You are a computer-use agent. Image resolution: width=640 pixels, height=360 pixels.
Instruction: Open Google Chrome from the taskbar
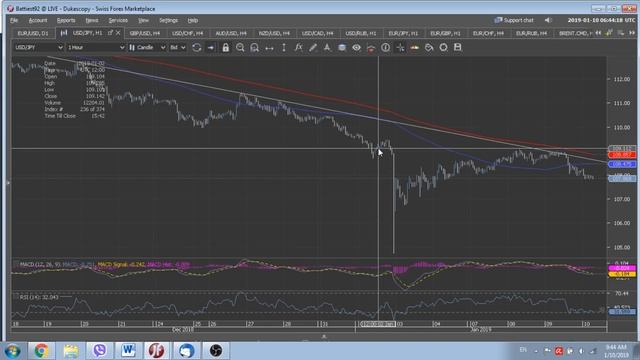(x=41, y=351)
